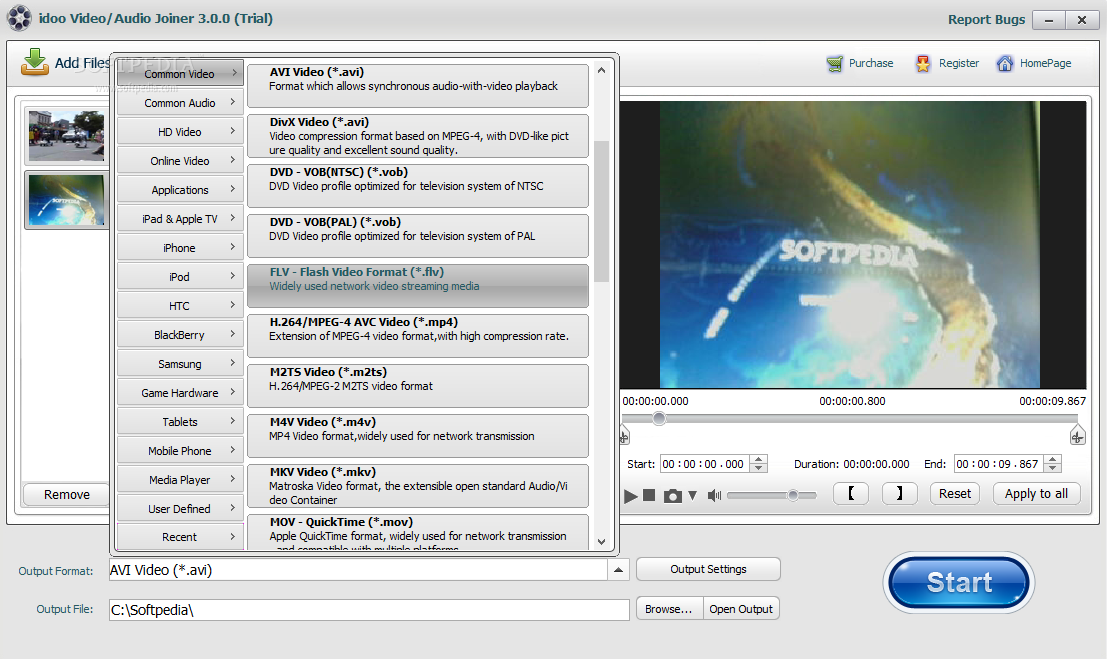Open the Online Video category
The height and width of the screenshot is (659, 1107).
click(180, 160)
